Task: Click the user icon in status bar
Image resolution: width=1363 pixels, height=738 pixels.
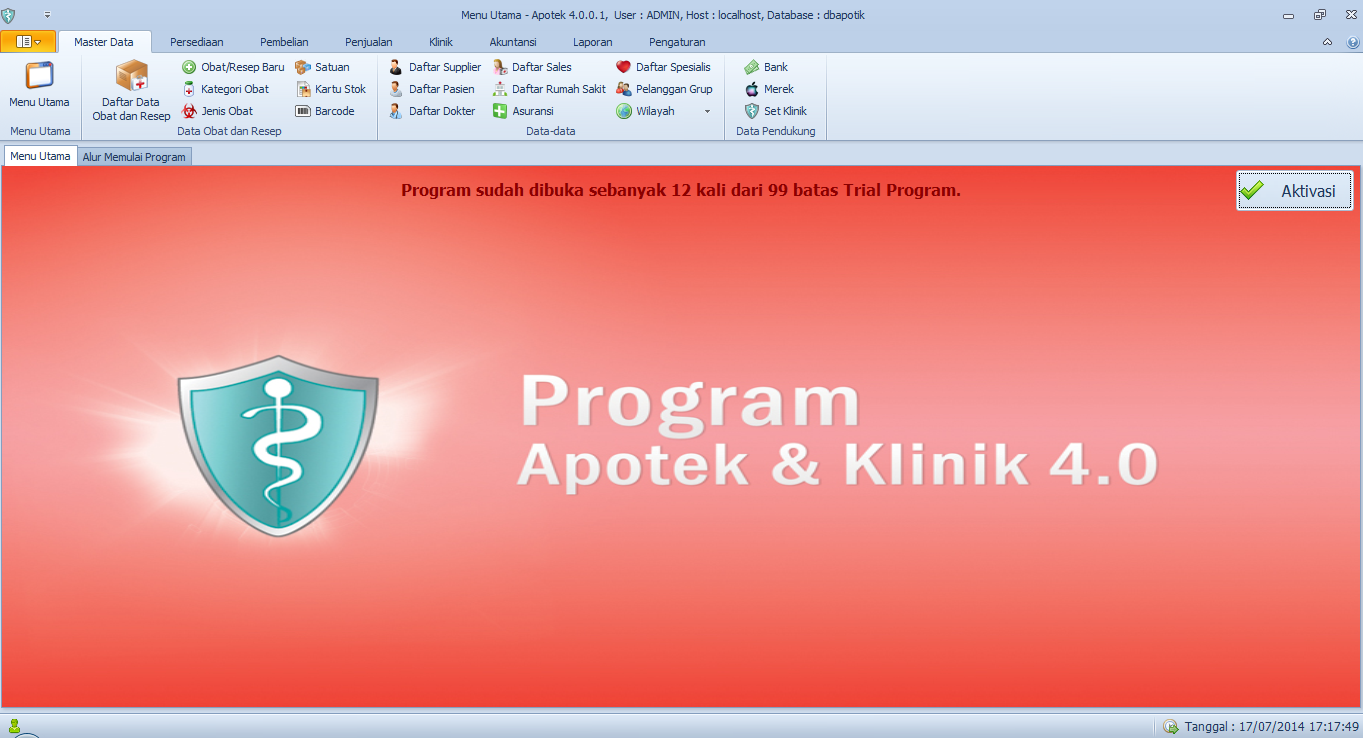Action: click(14, 725)
